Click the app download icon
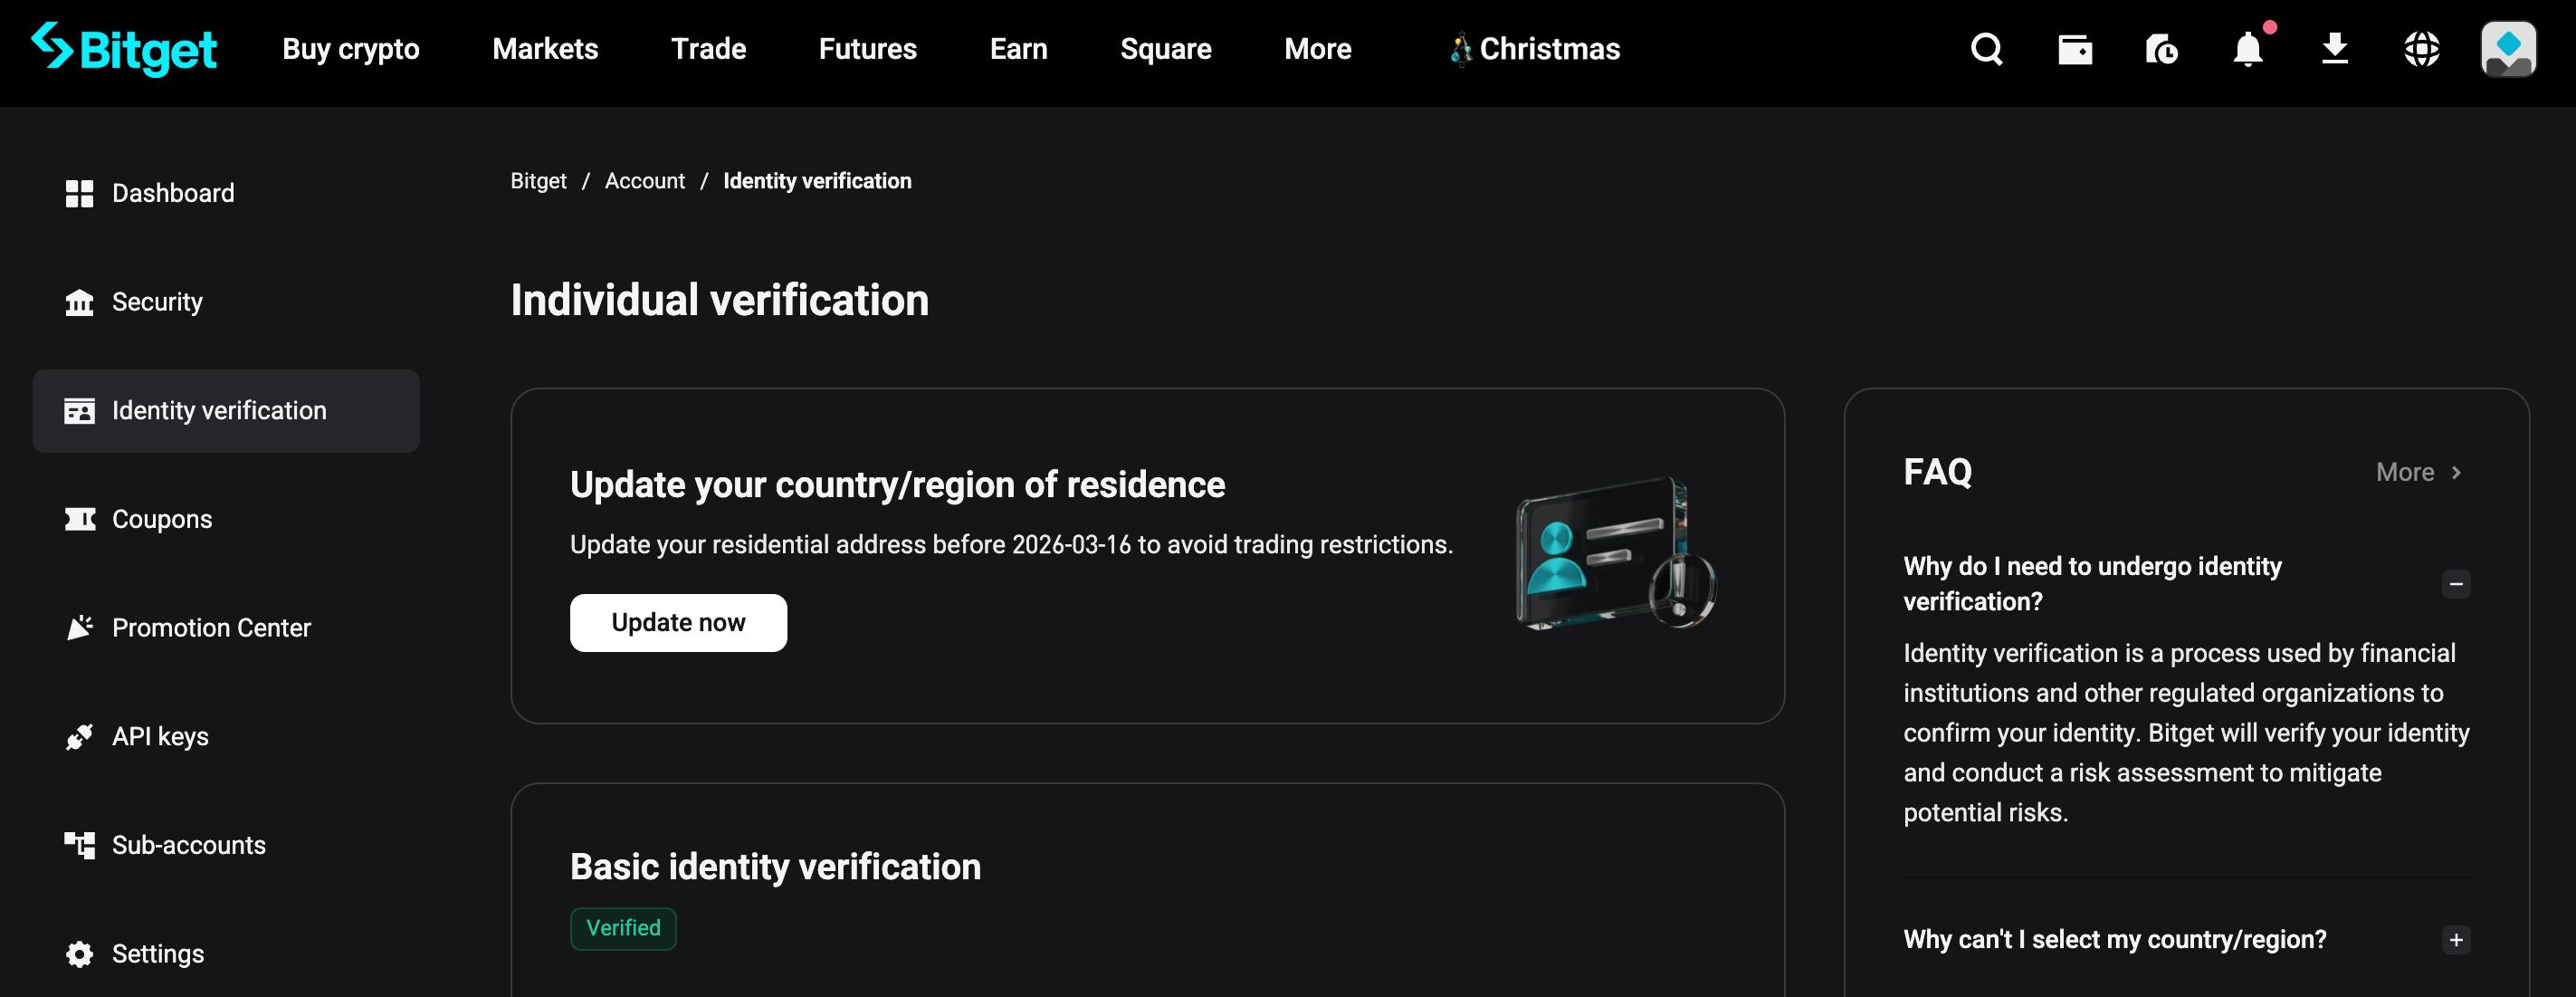Viewport: 2576px width, 997px height. pos(2334,49)
